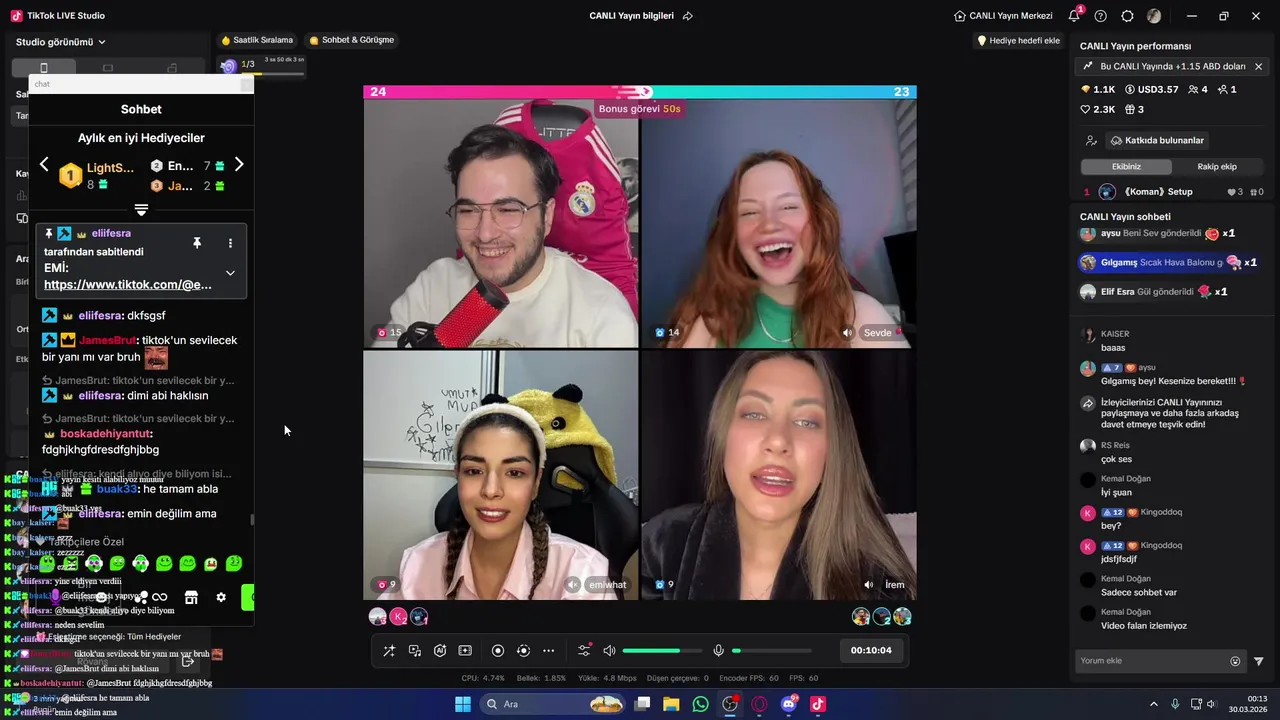Unmute the emiwhat guest stream

click(573, 585)
